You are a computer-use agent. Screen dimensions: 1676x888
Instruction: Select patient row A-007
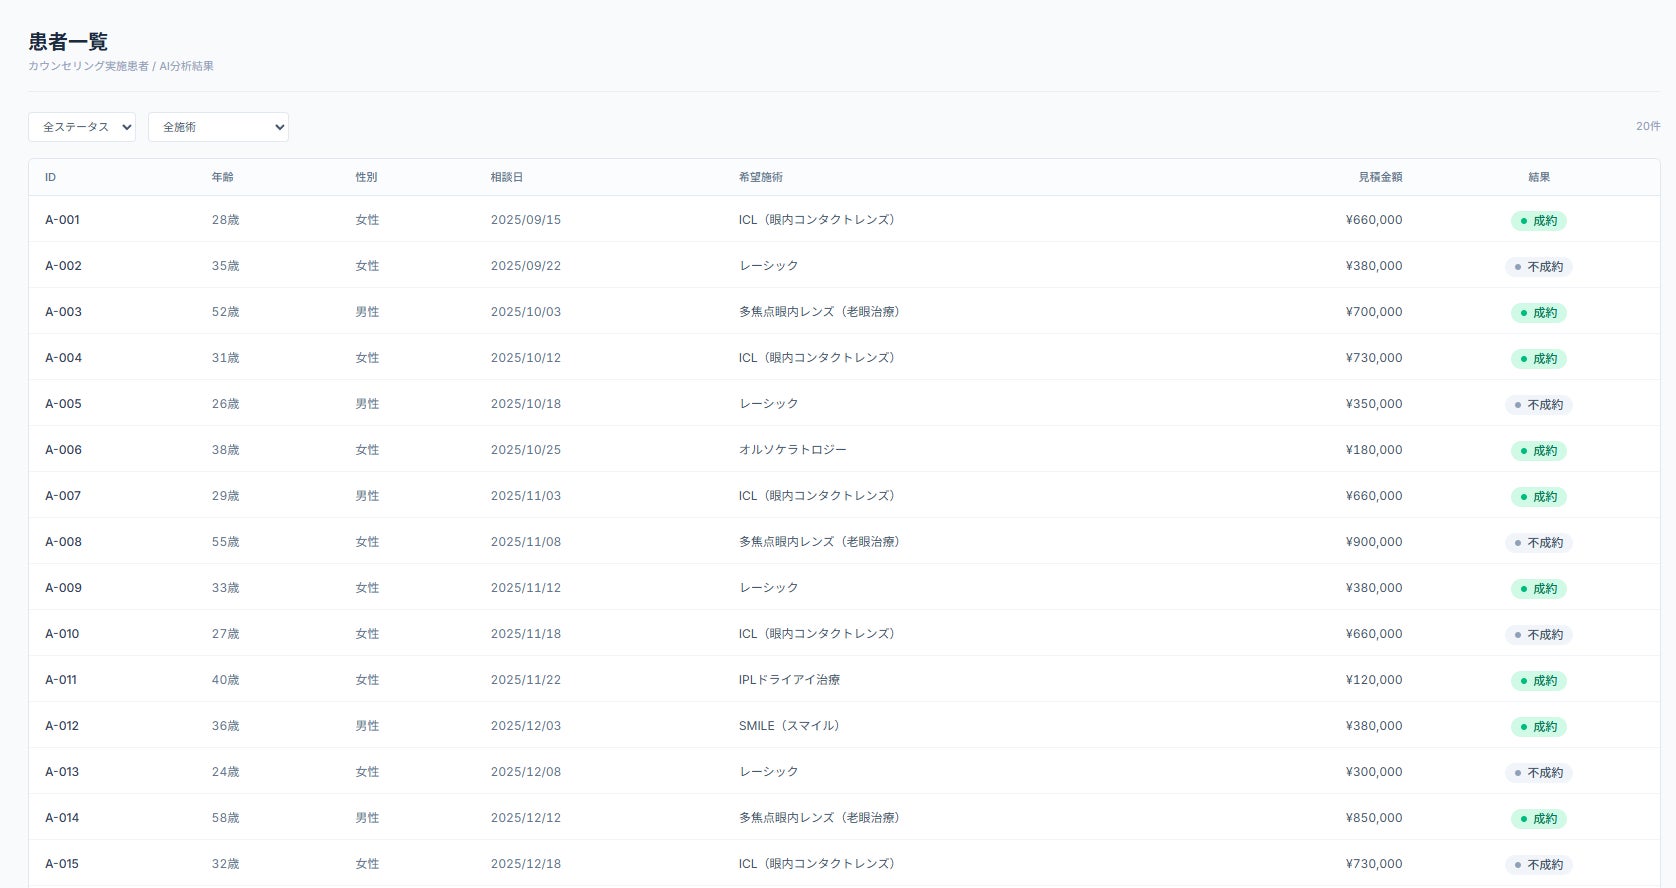pyautogui.click(x=844, y=495)
